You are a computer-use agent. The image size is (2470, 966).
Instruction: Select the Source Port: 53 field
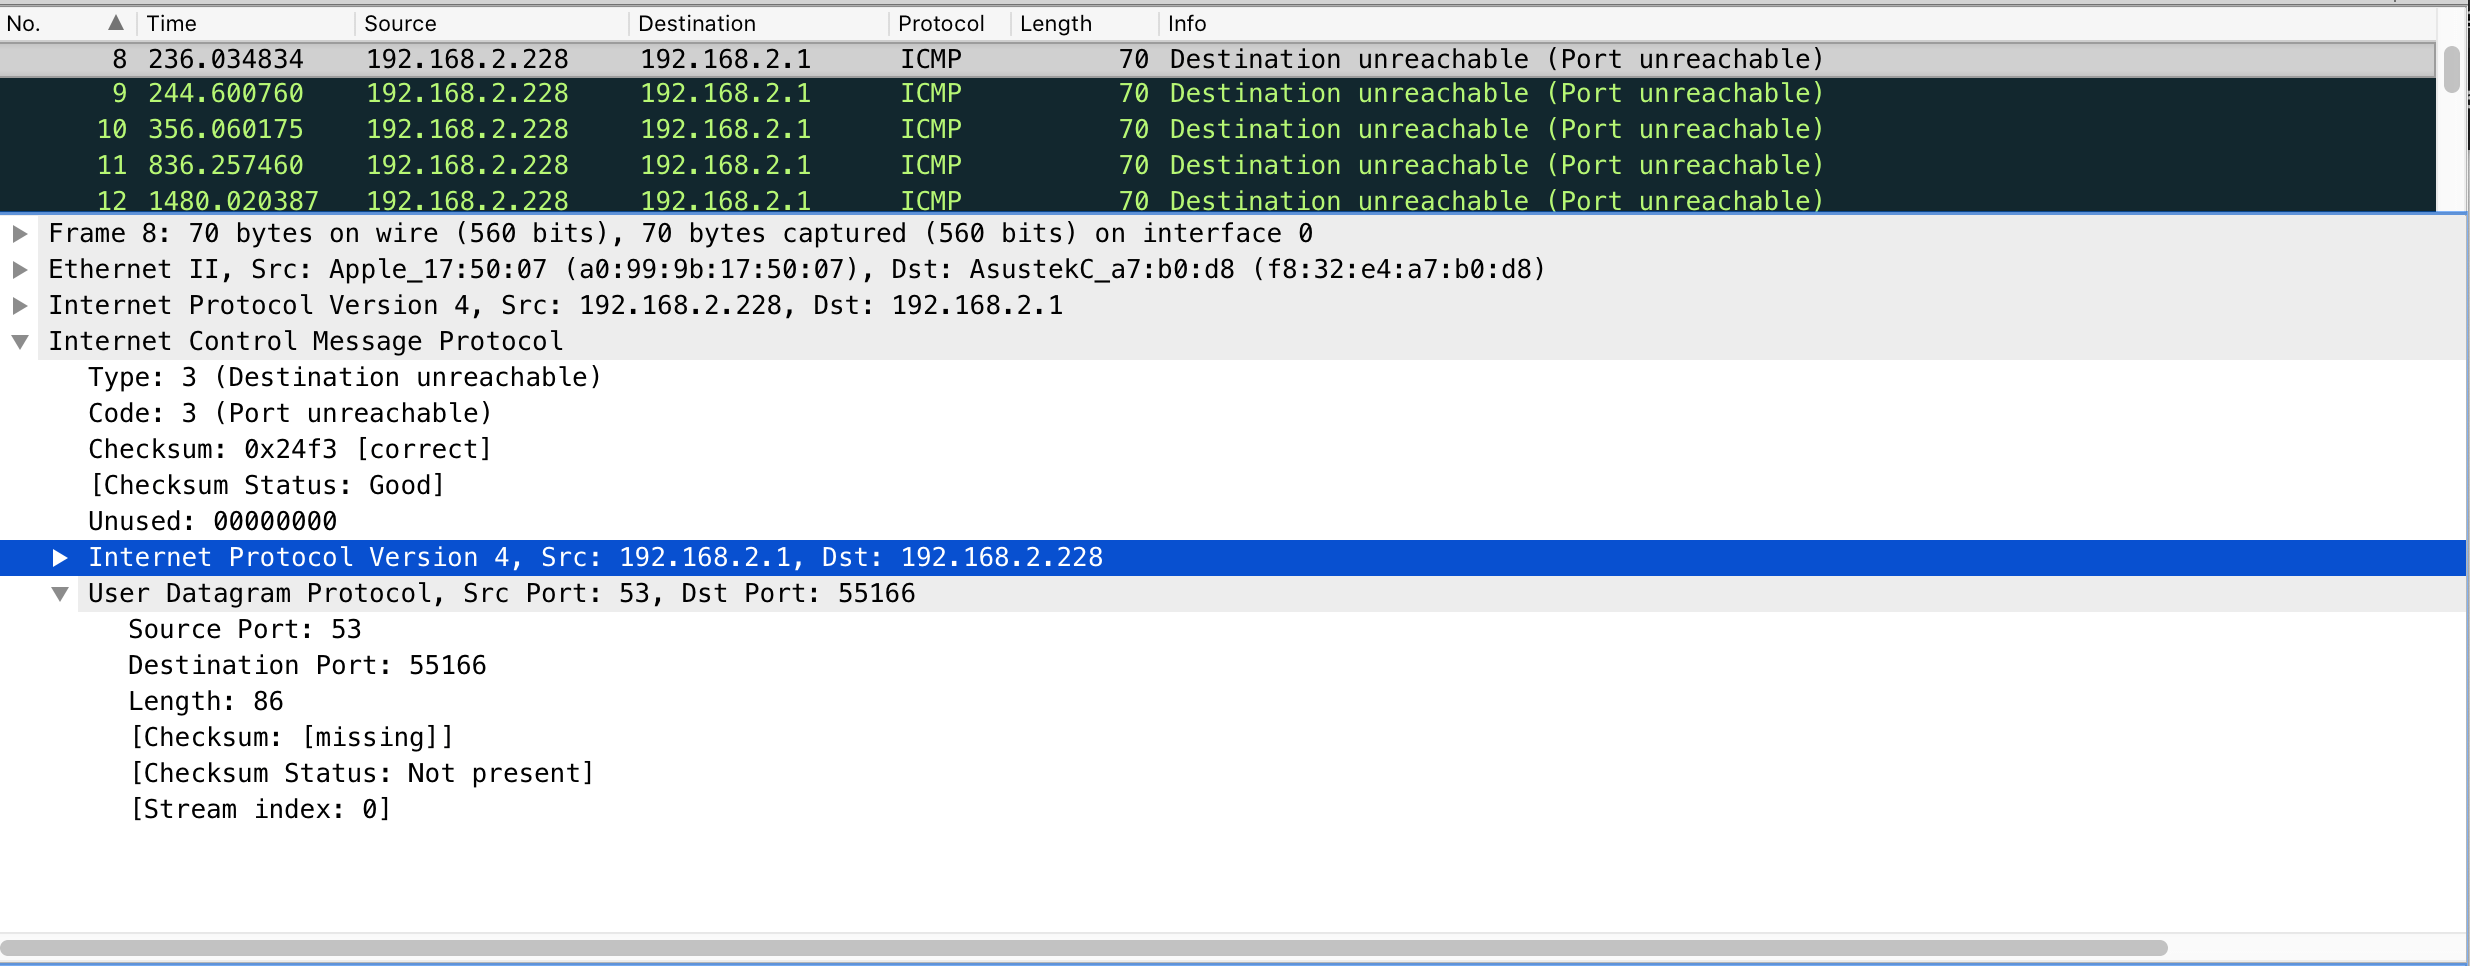click(245, 629)
